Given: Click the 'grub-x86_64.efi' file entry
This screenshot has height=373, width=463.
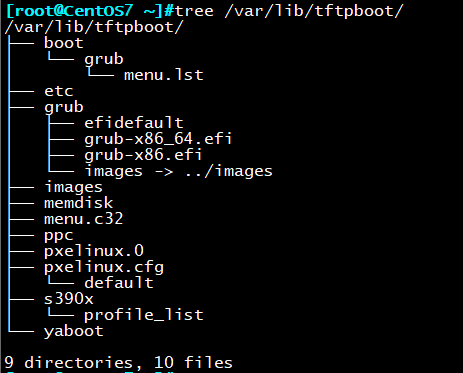Looking at the screenshot, I should [x=158, y=139].
